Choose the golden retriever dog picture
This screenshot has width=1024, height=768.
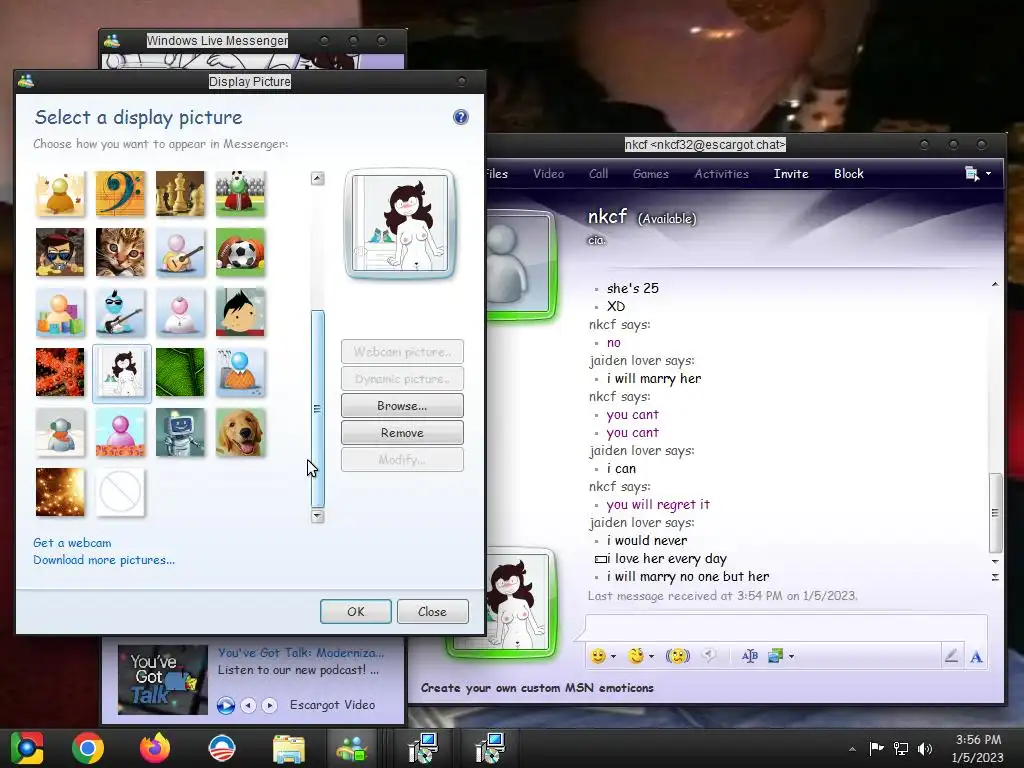pyautogui.click(x=240, y=432)
